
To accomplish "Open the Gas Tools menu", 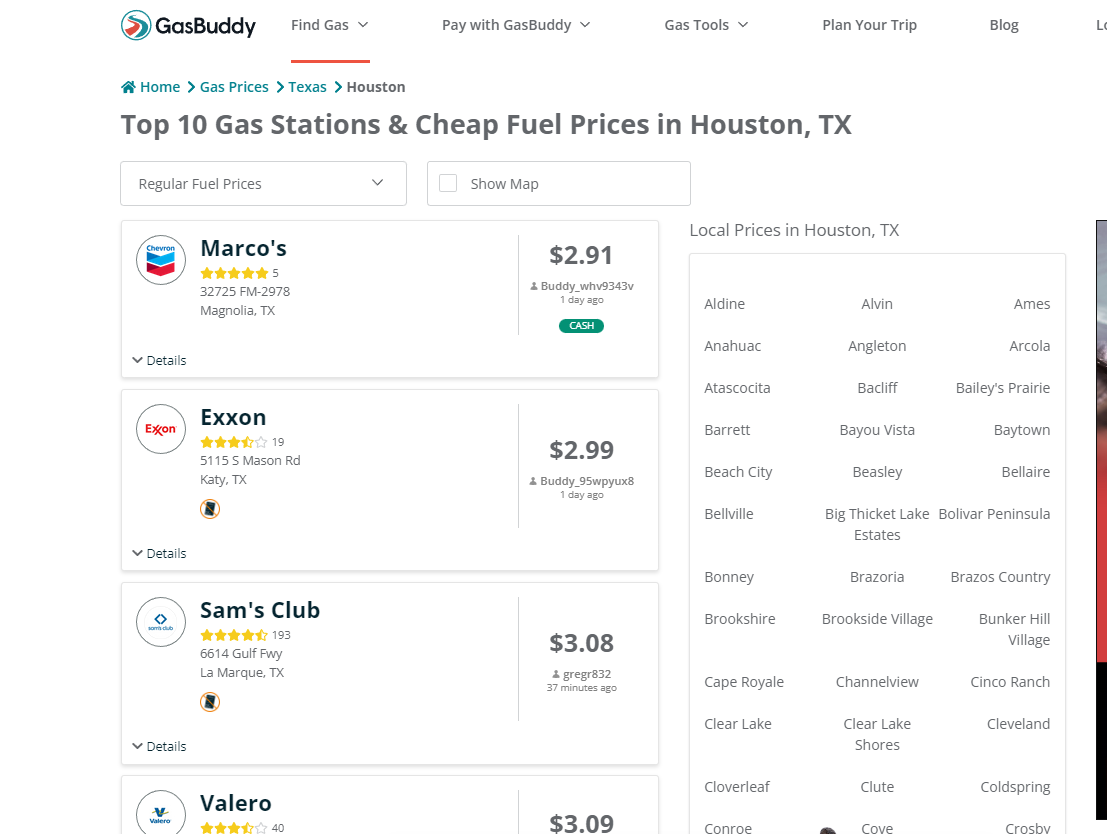I will tap(706, 25).
